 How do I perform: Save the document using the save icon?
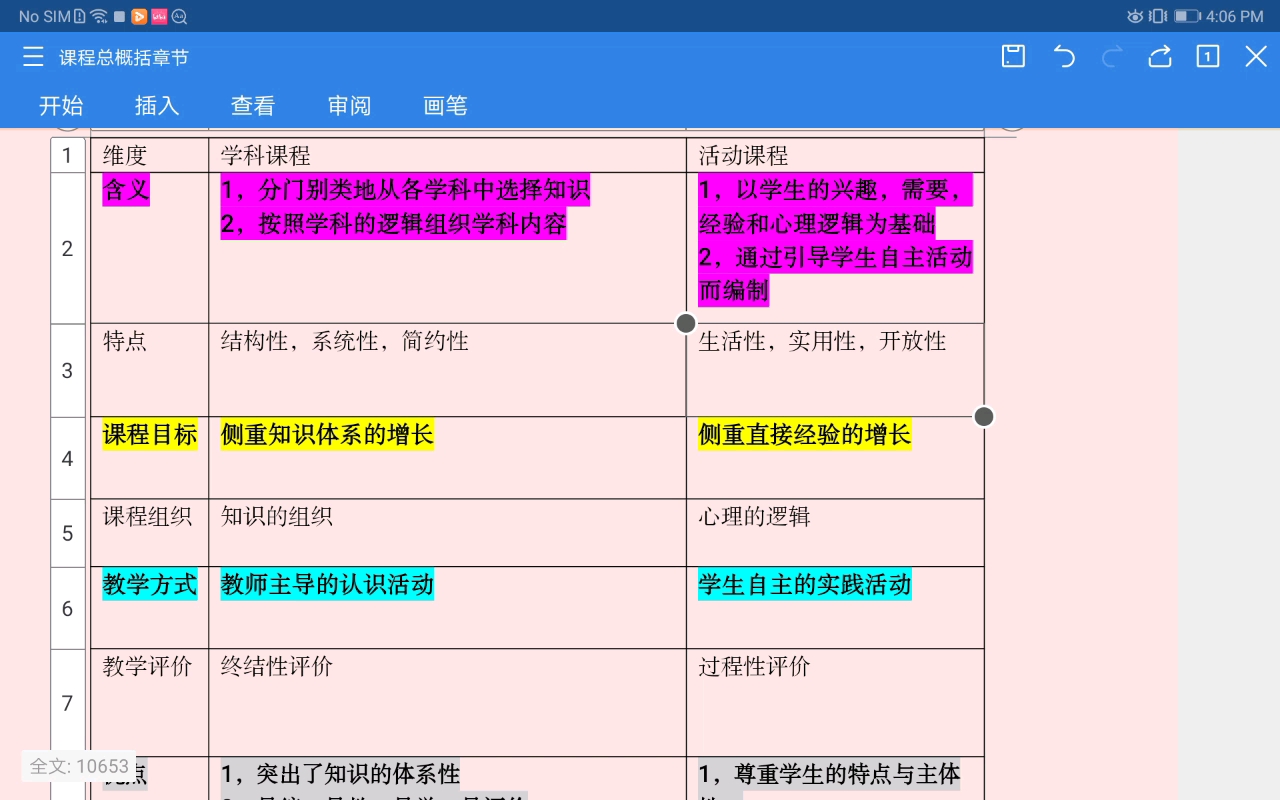pos(1012,57)
